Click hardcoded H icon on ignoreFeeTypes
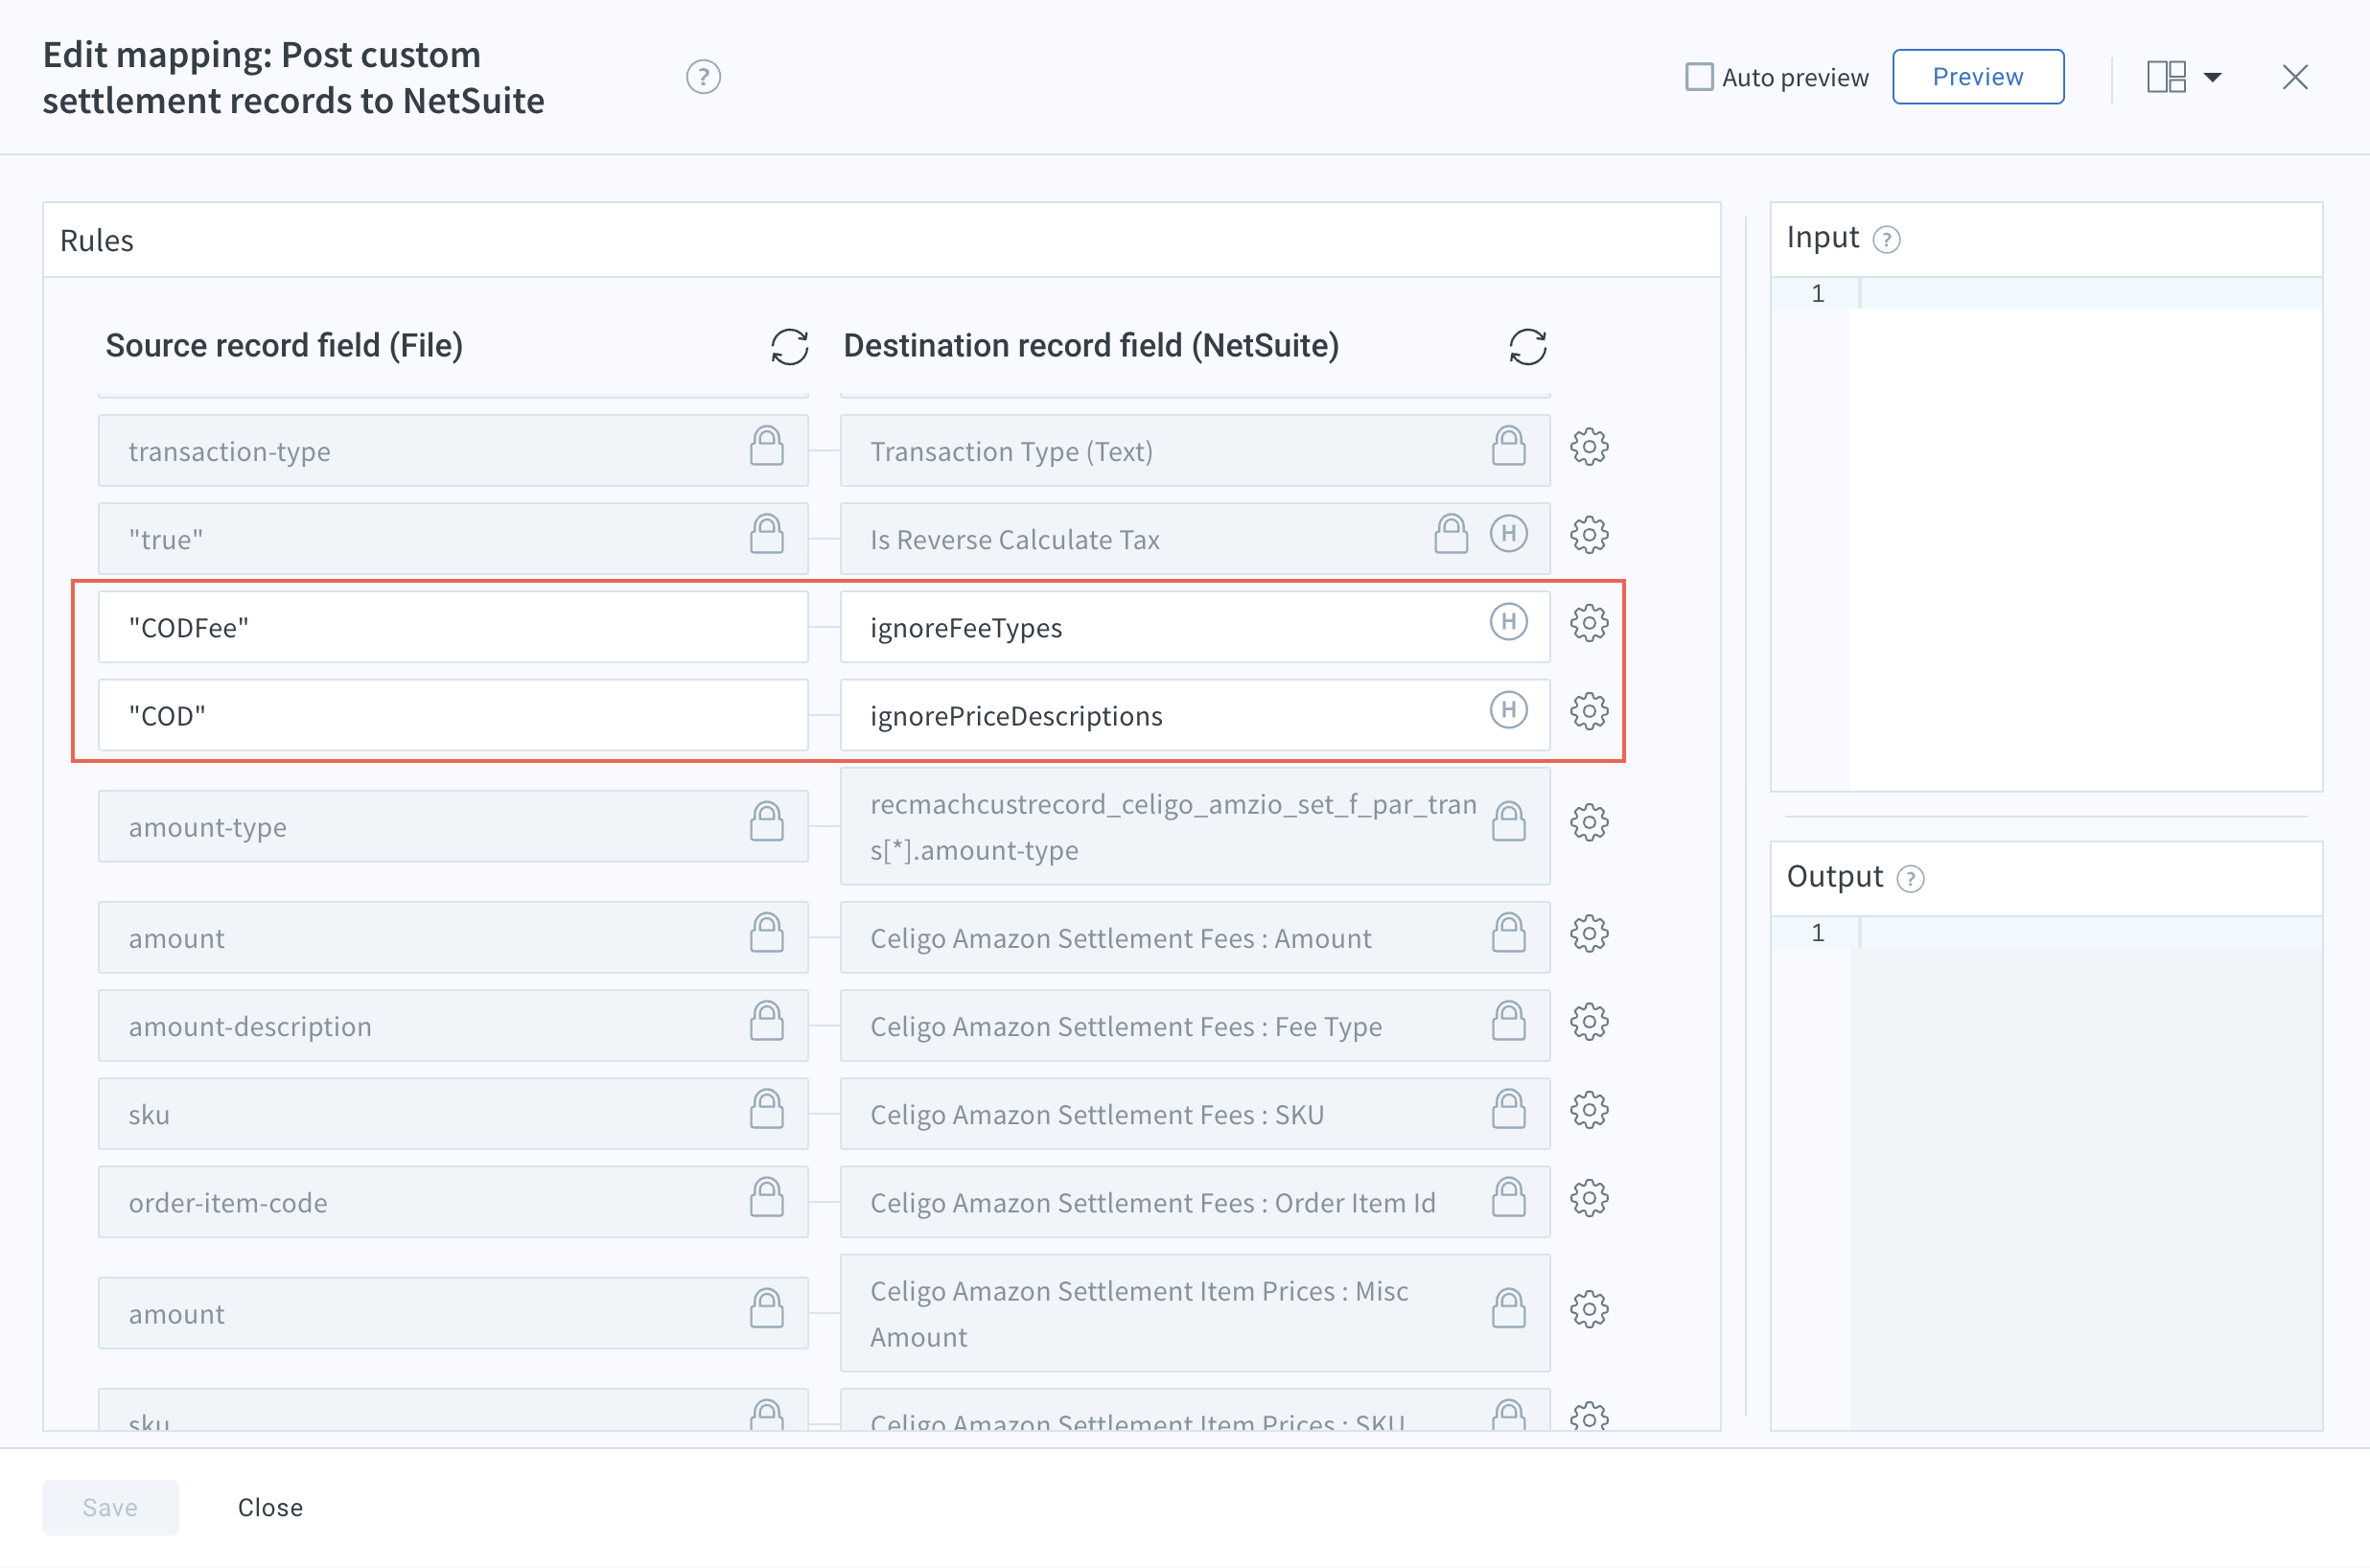 (1508, 622)
